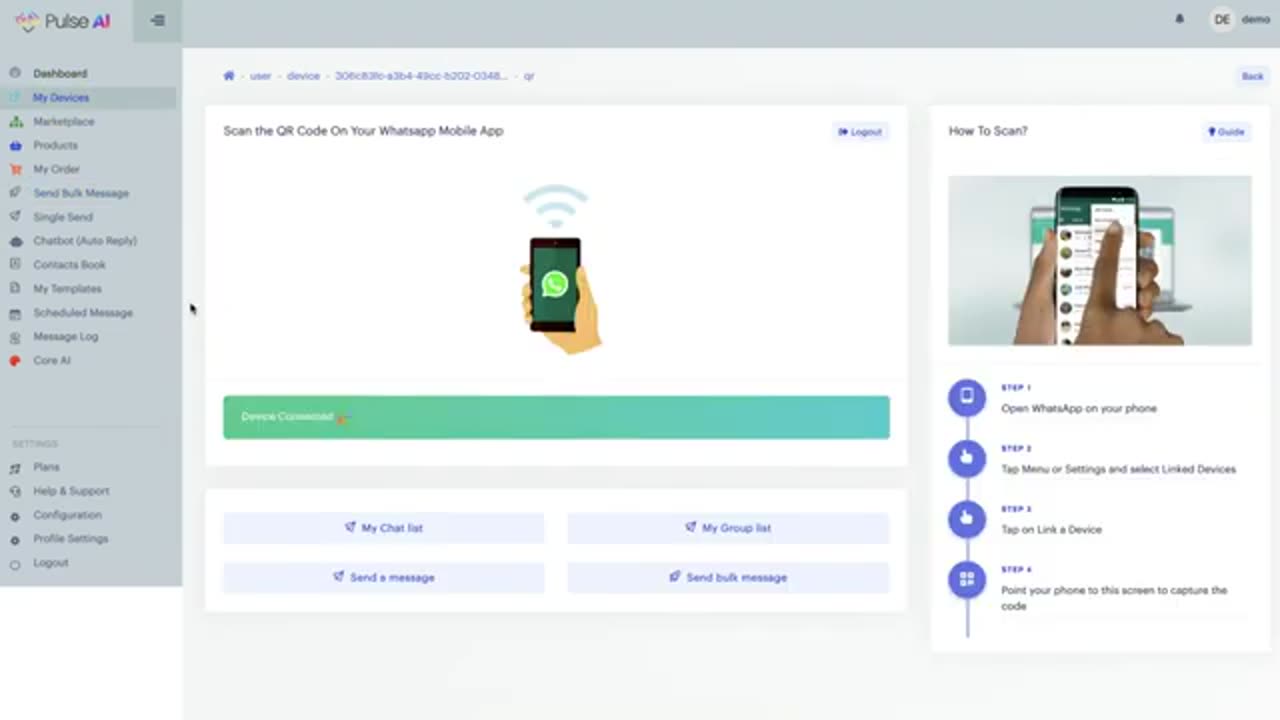1280x720 pixels.
Task: Click My Templates sidebar icon
Action: [15, 288]
